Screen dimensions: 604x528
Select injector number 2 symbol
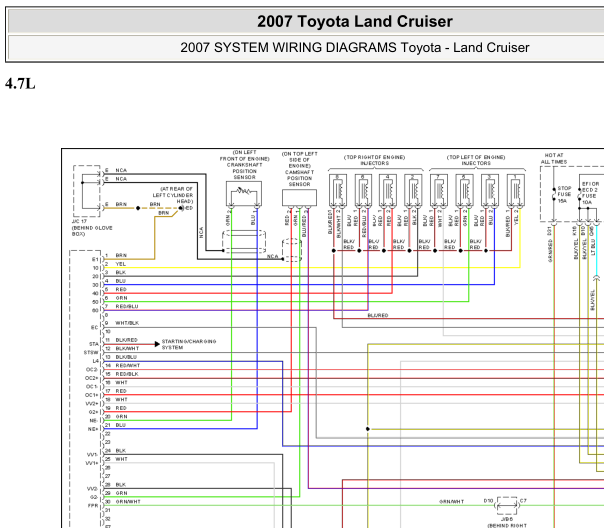click(x=413, y=191)
